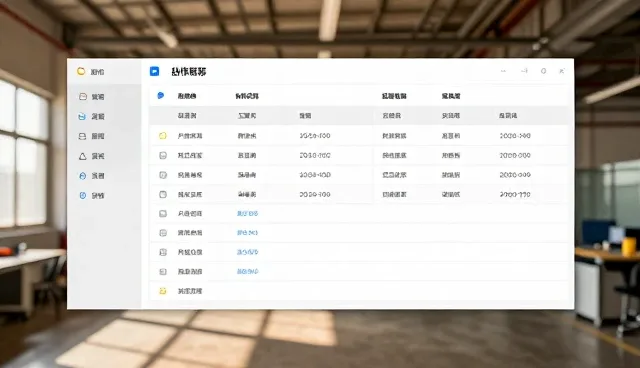Click the gray icon in fourth data row
This screenshot has height=368, width=640.
[163, 195]
